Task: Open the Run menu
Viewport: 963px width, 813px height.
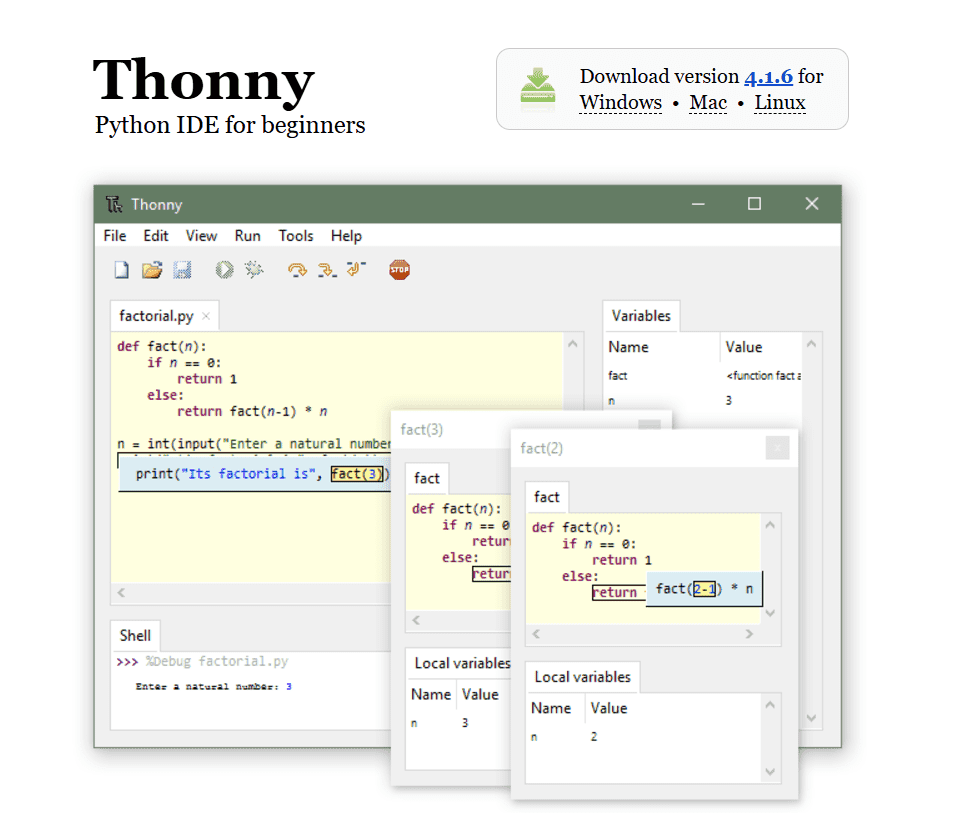Action: coord(248,236)
